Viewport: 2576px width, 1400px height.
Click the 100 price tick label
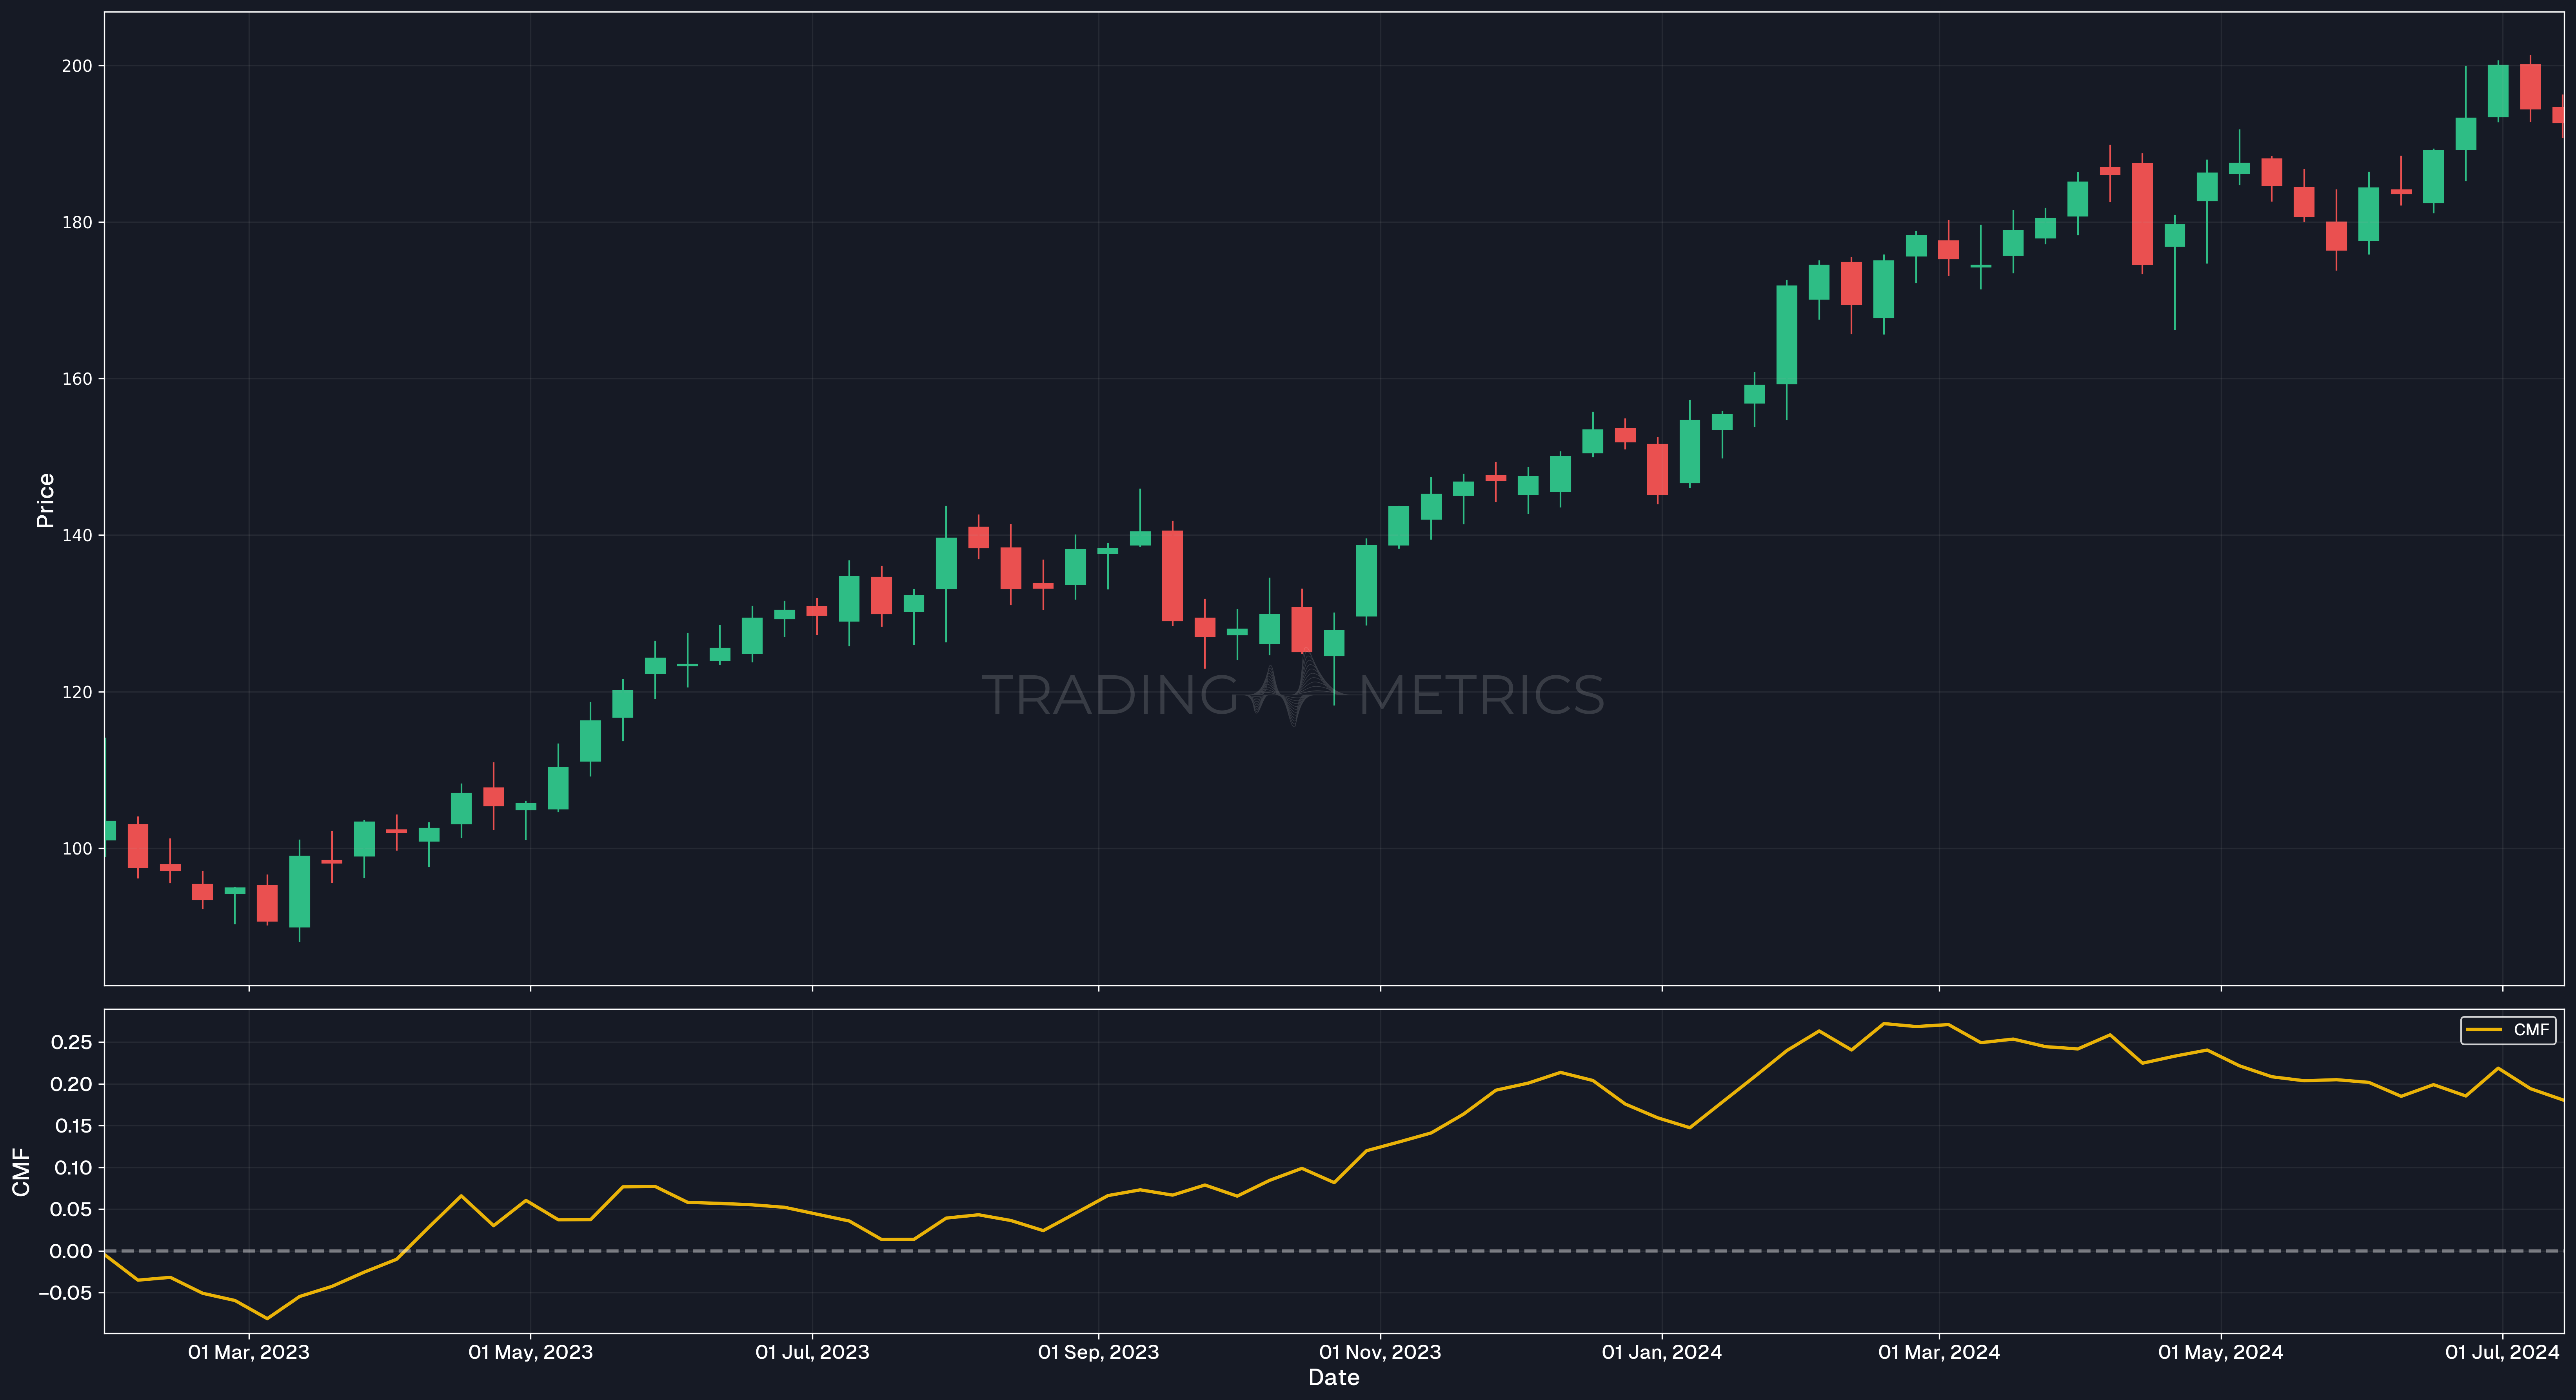[77, 849]
